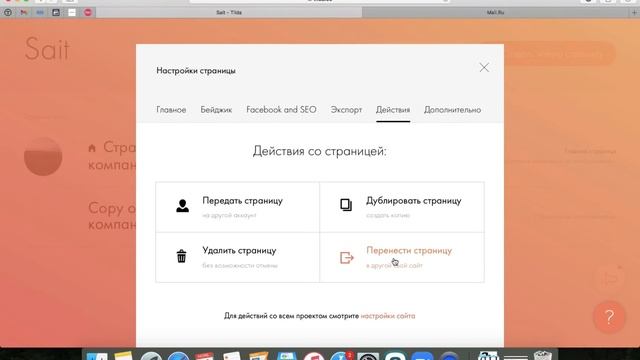Viewport: 640px width, 360px height.
Task: Open App Store in the Dock
Action: point(341,356)
